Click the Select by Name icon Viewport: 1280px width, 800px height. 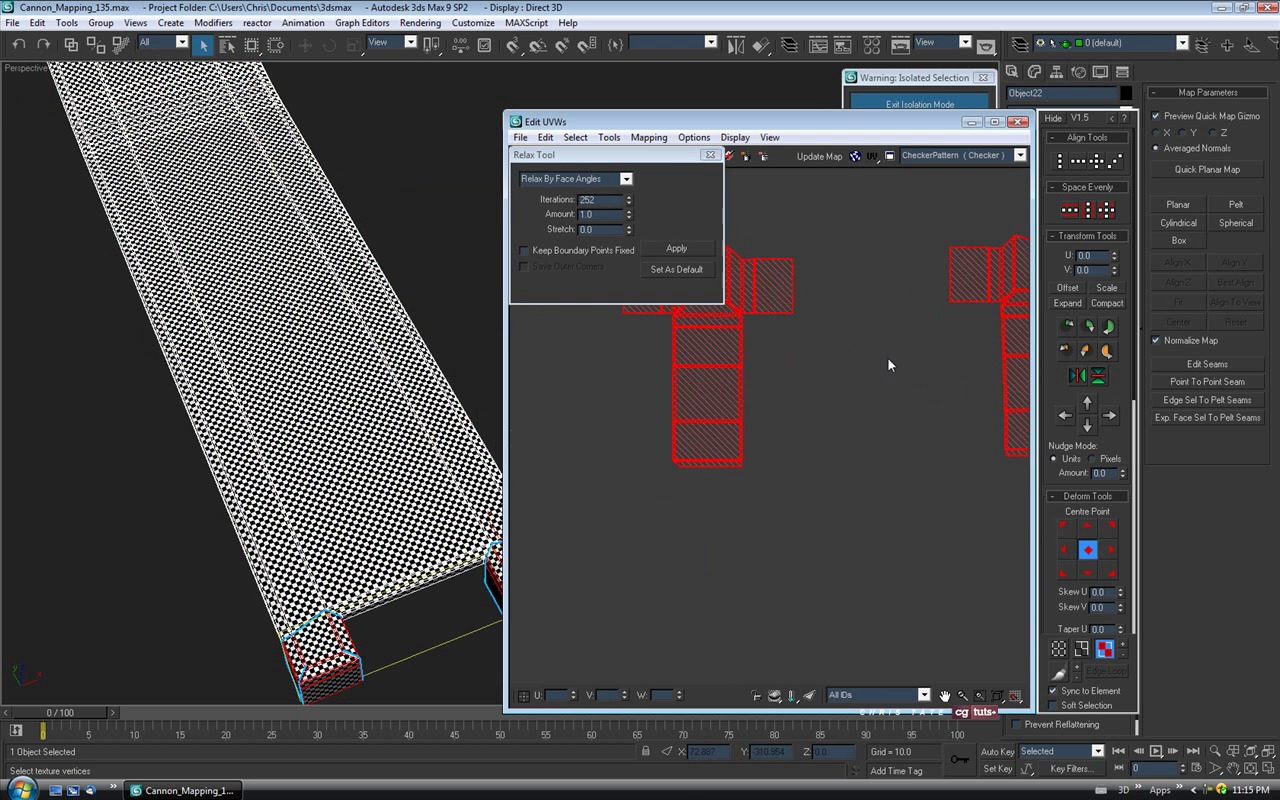tap(228, 44)
